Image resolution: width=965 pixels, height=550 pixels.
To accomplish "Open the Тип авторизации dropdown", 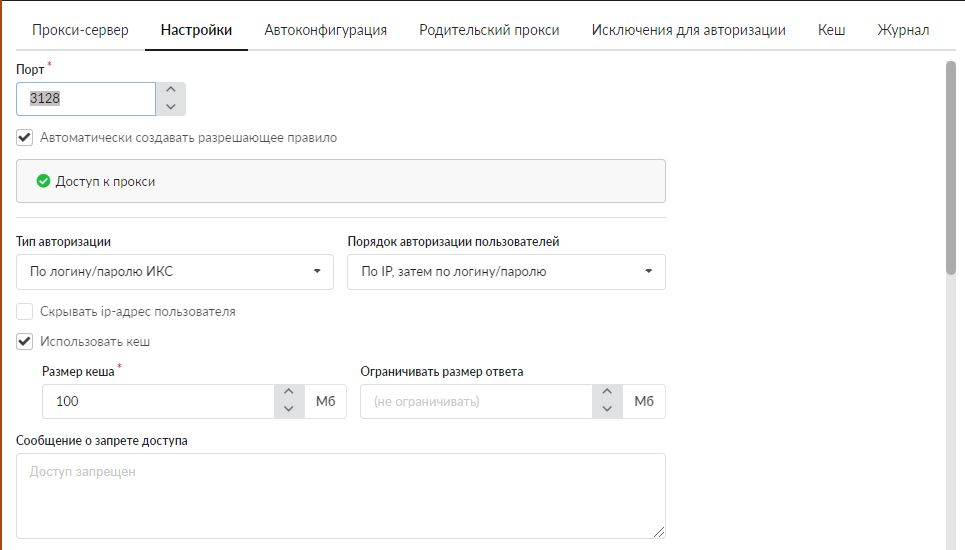I will 175,271.
